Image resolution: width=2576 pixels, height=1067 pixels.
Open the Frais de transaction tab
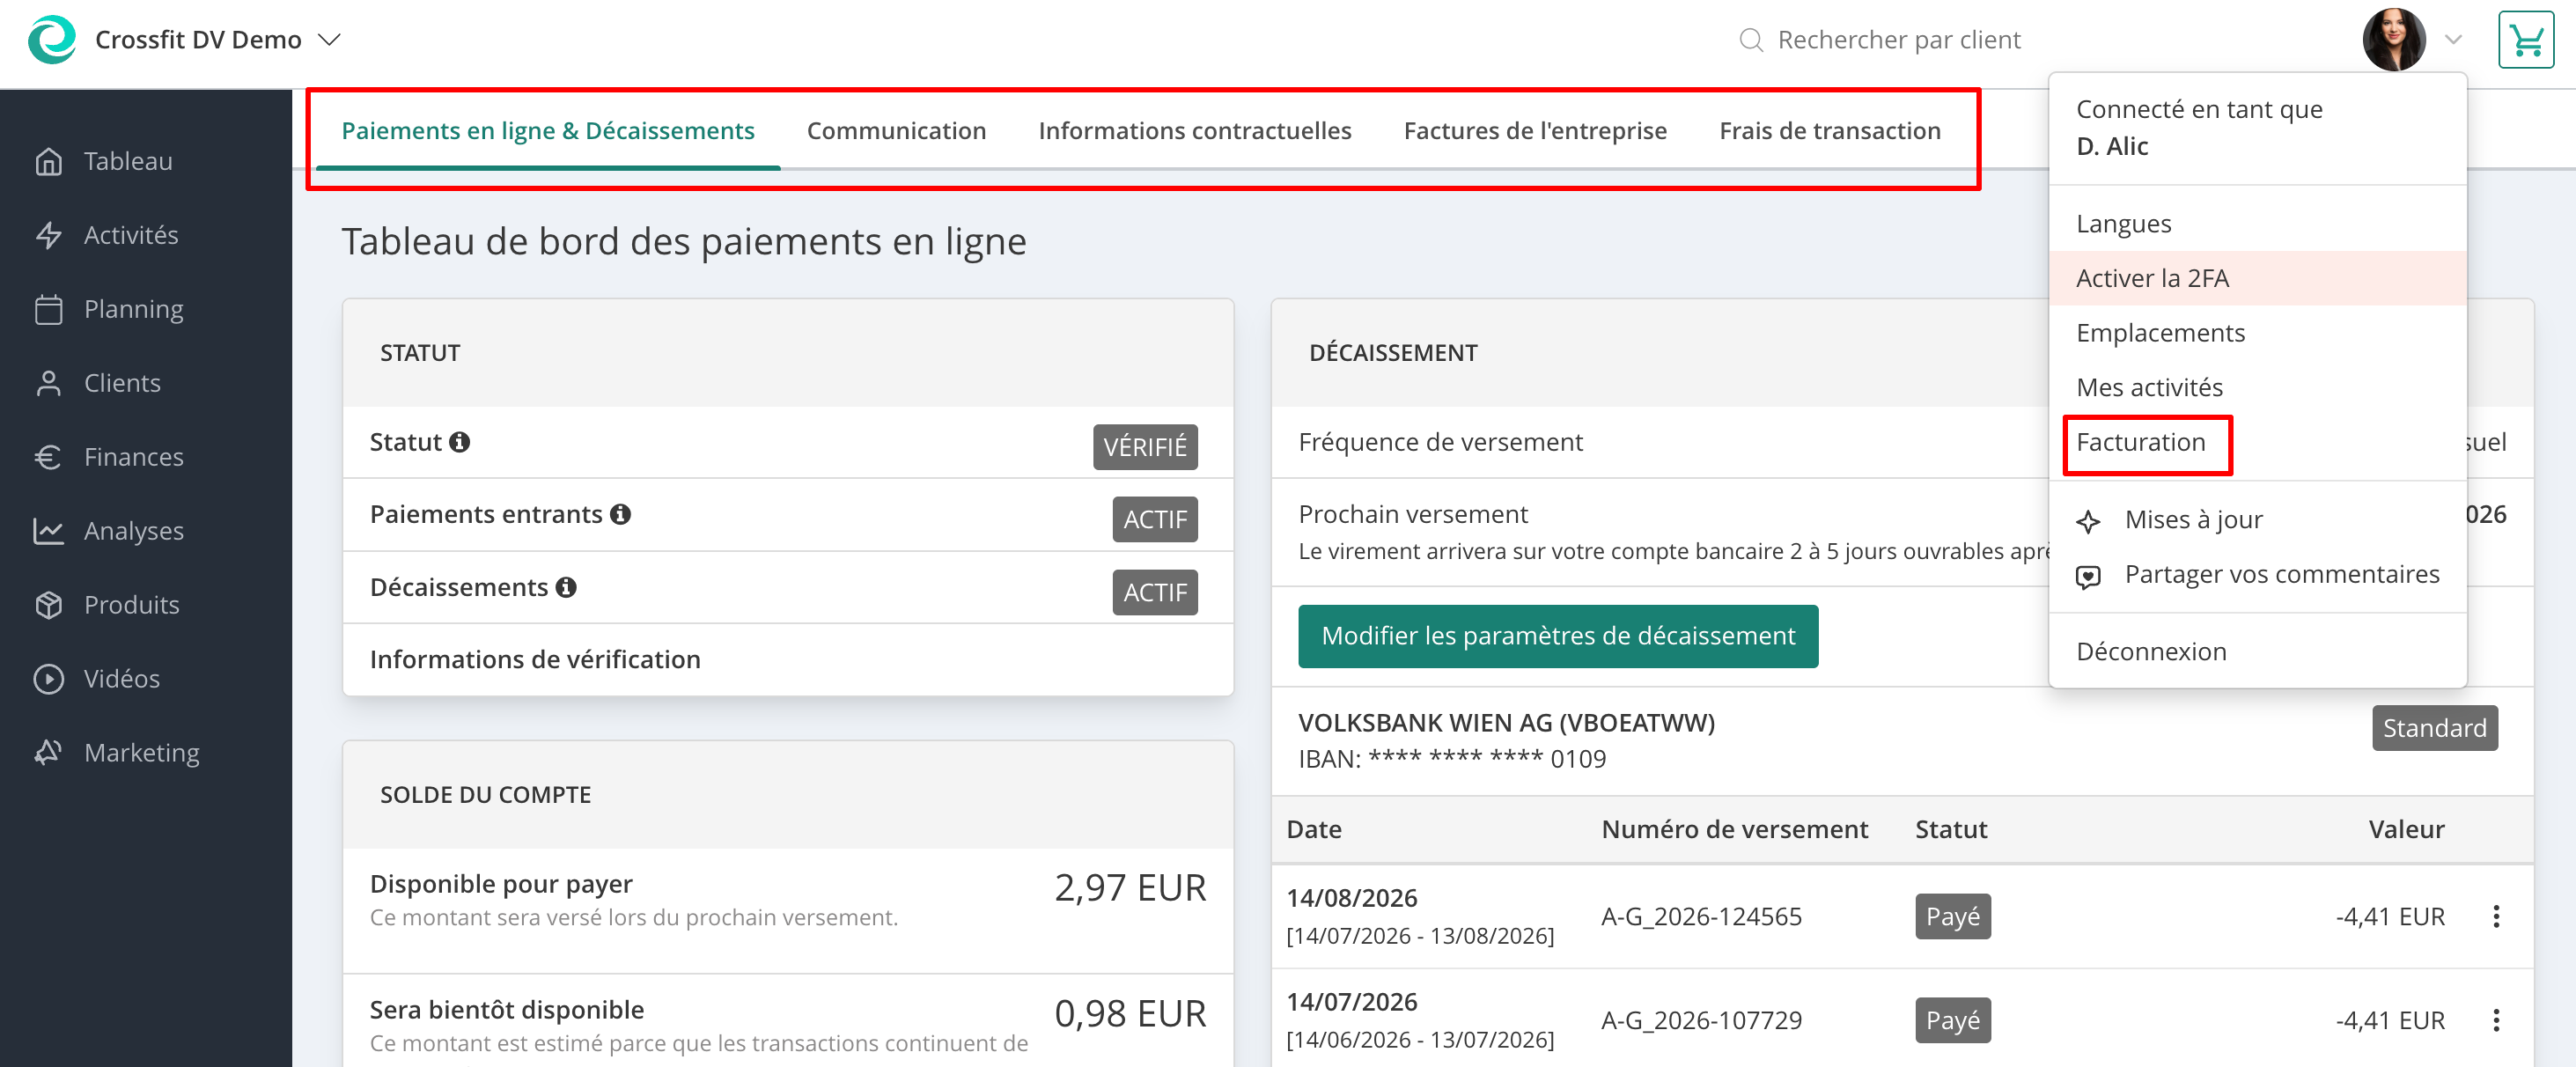pyautogui.click(x=1829, y=131)
